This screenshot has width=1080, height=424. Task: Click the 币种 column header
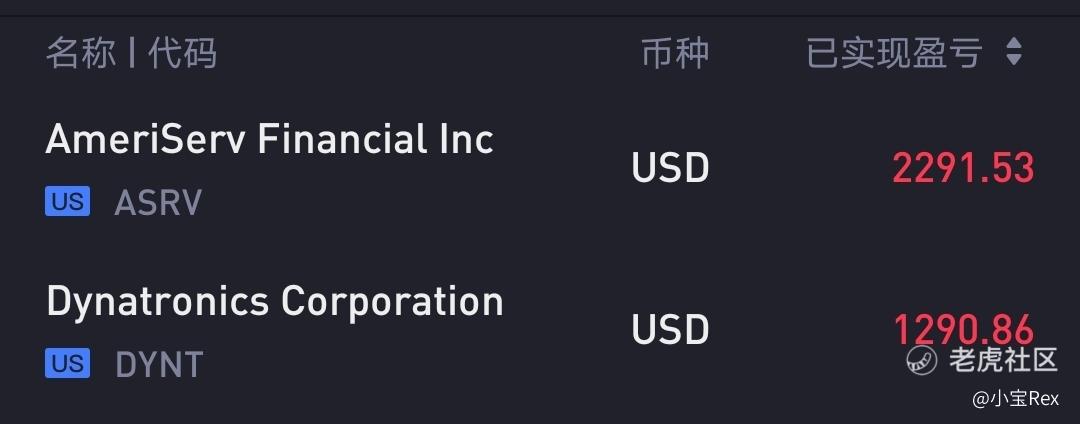click(x=675, y=53)
